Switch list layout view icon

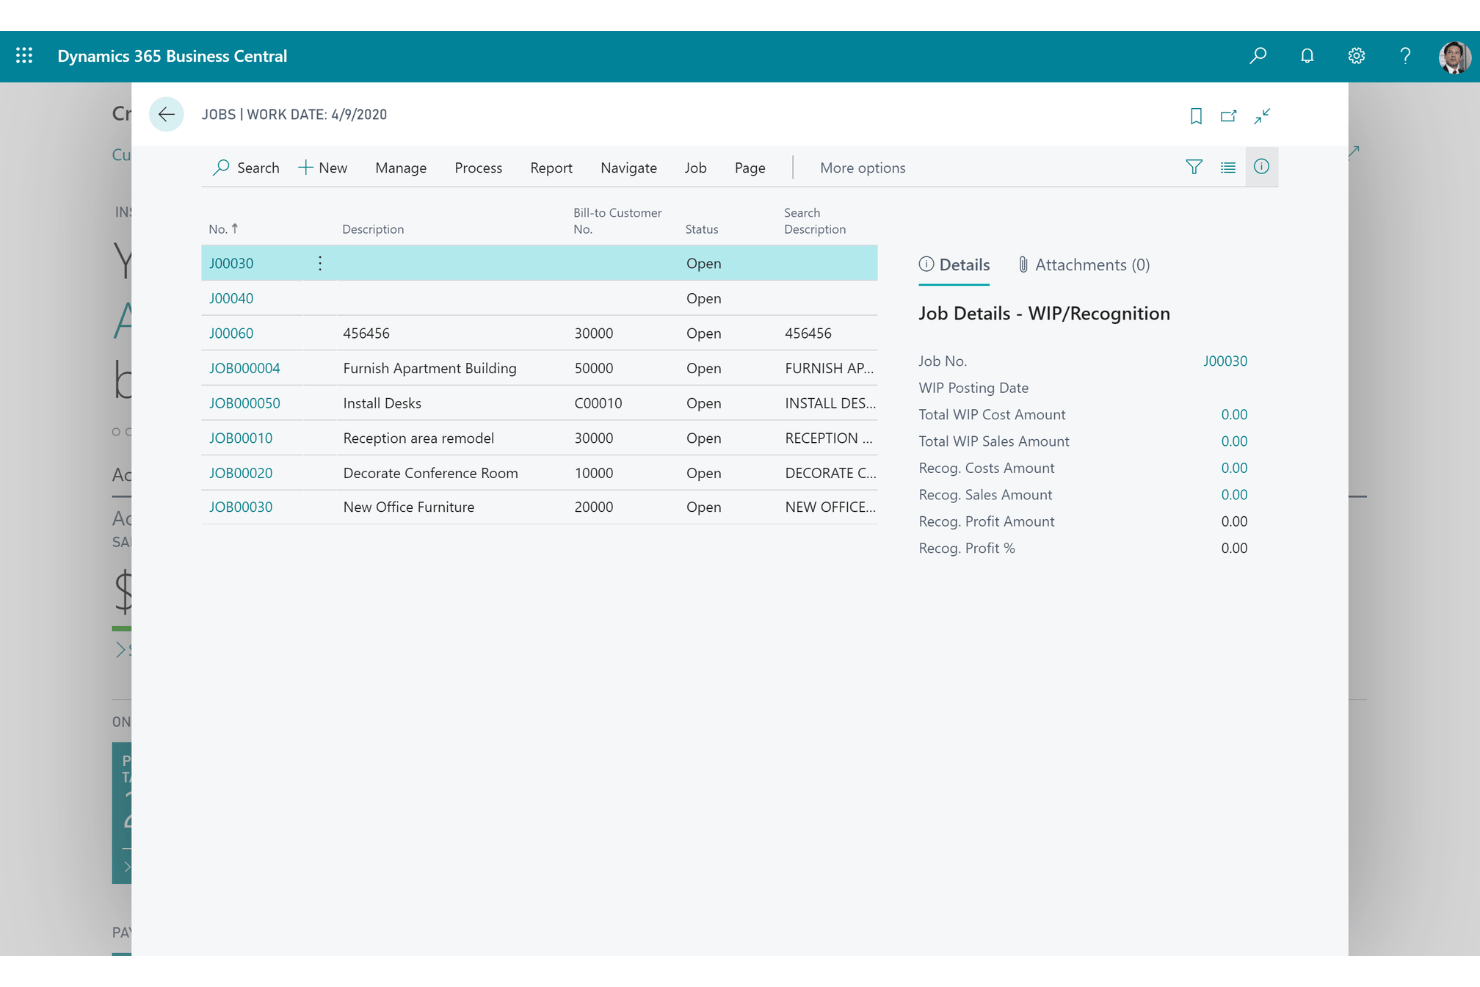coord(1228,167)
